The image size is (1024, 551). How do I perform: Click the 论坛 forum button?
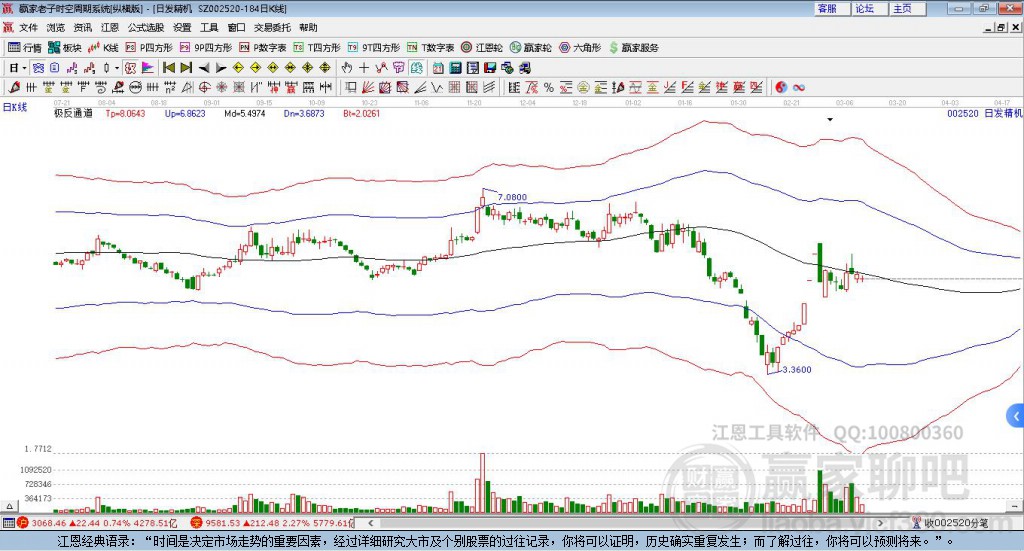[870, 8]
